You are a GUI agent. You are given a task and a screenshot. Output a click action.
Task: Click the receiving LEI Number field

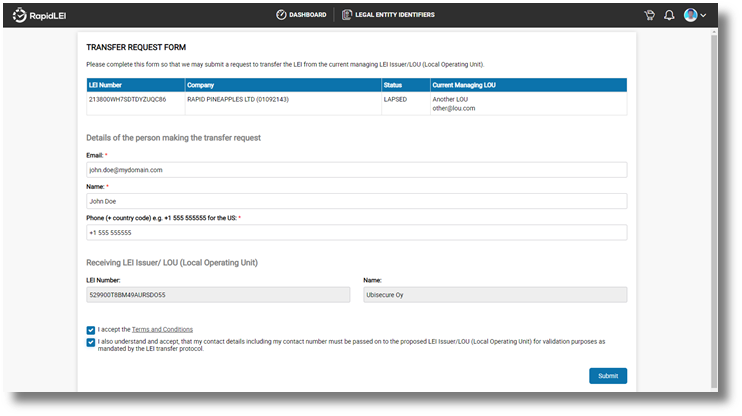tap(218, 295)
